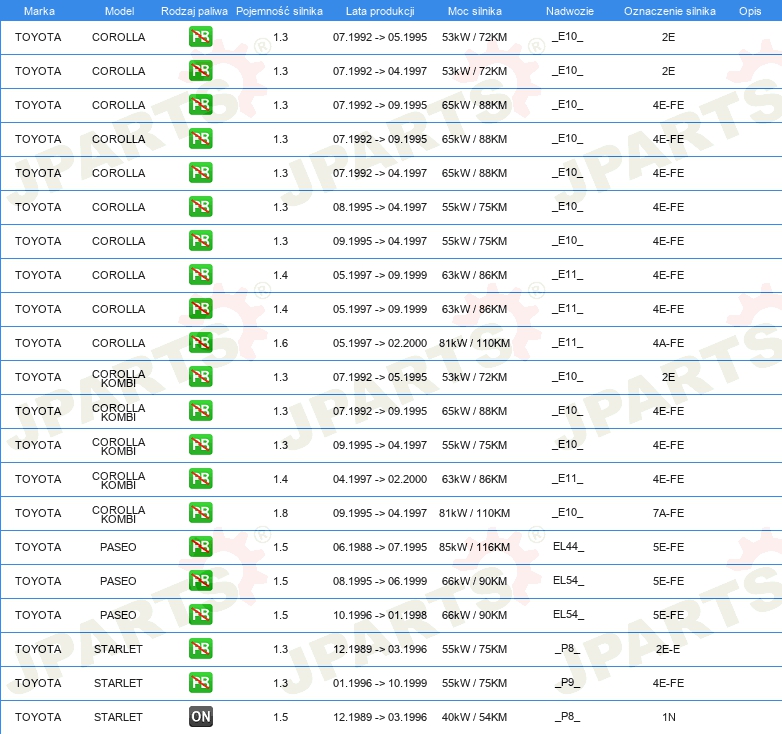Click the Nadwozie column header
This screenshot has width=782, height=734.
(x=567, y=10)
